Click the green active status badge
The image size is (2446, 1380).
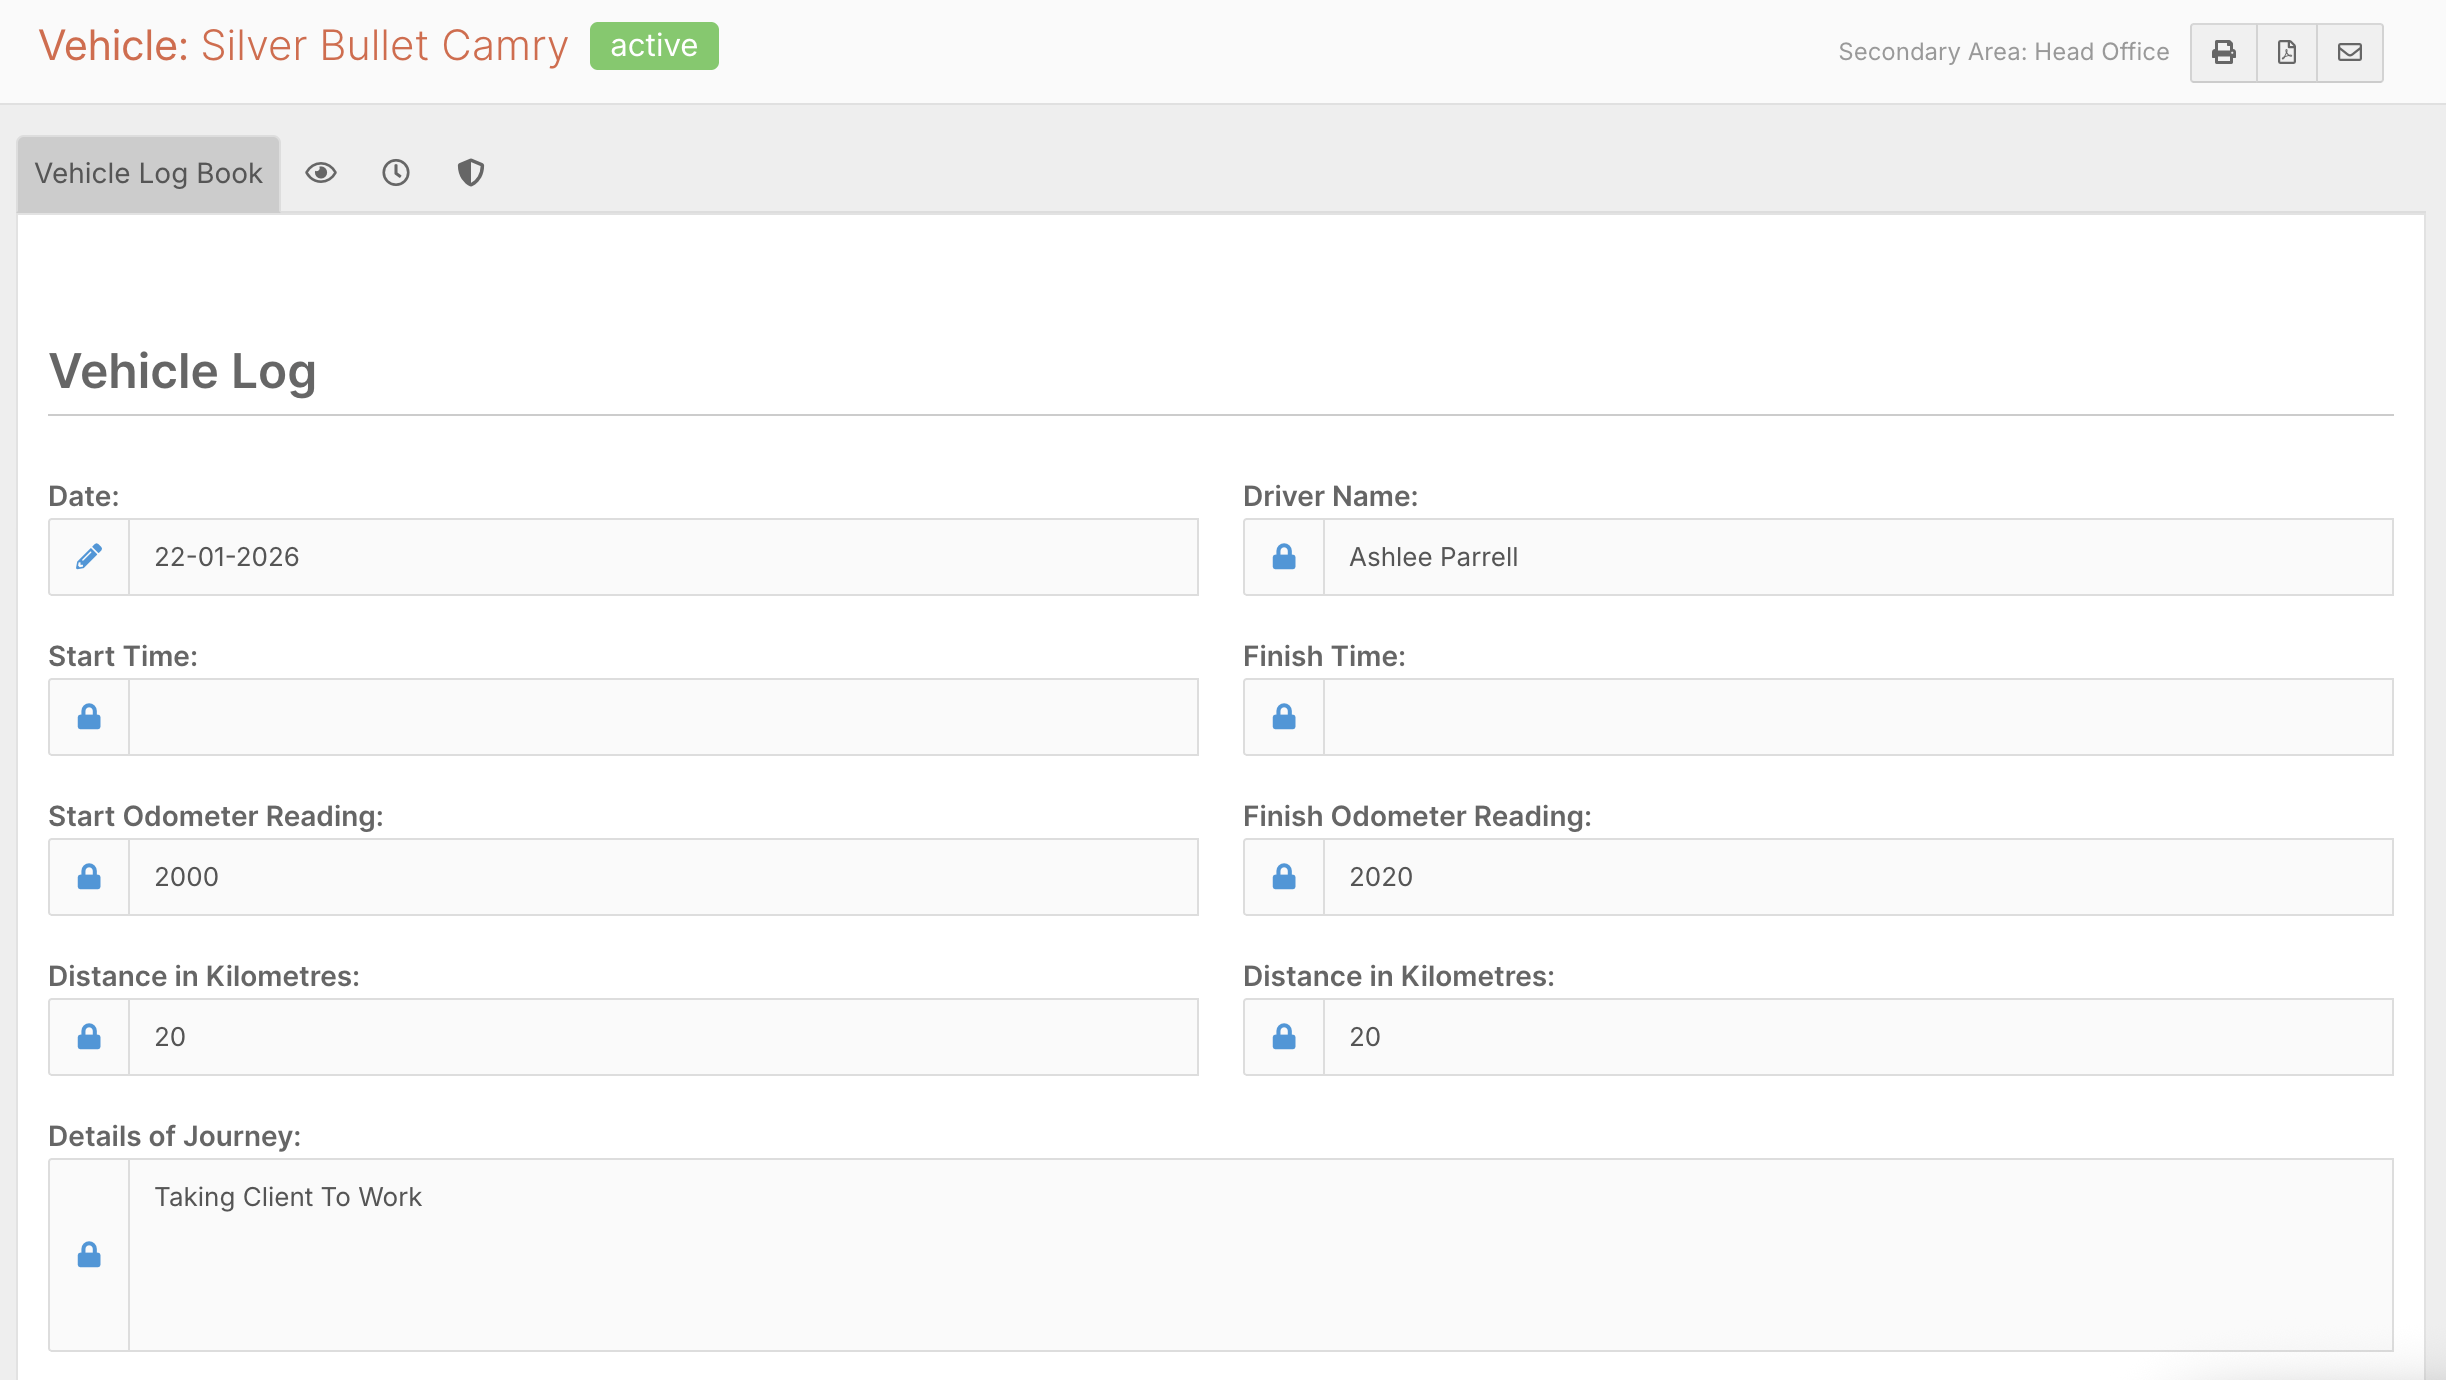[654, 46]
